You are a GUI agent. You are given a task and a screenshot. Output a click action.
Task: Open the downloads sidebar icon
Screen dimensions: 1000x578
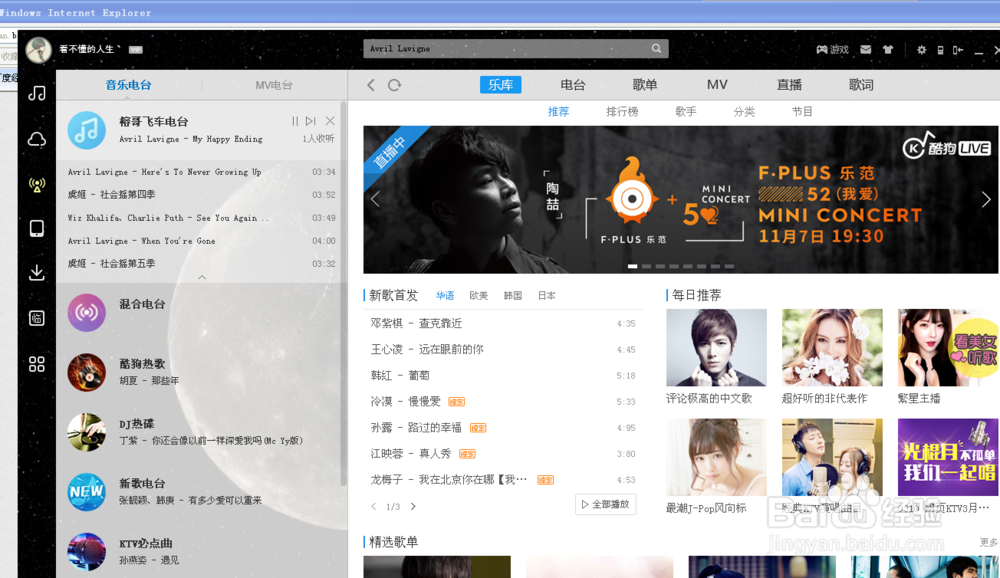(x=37, y=272)
